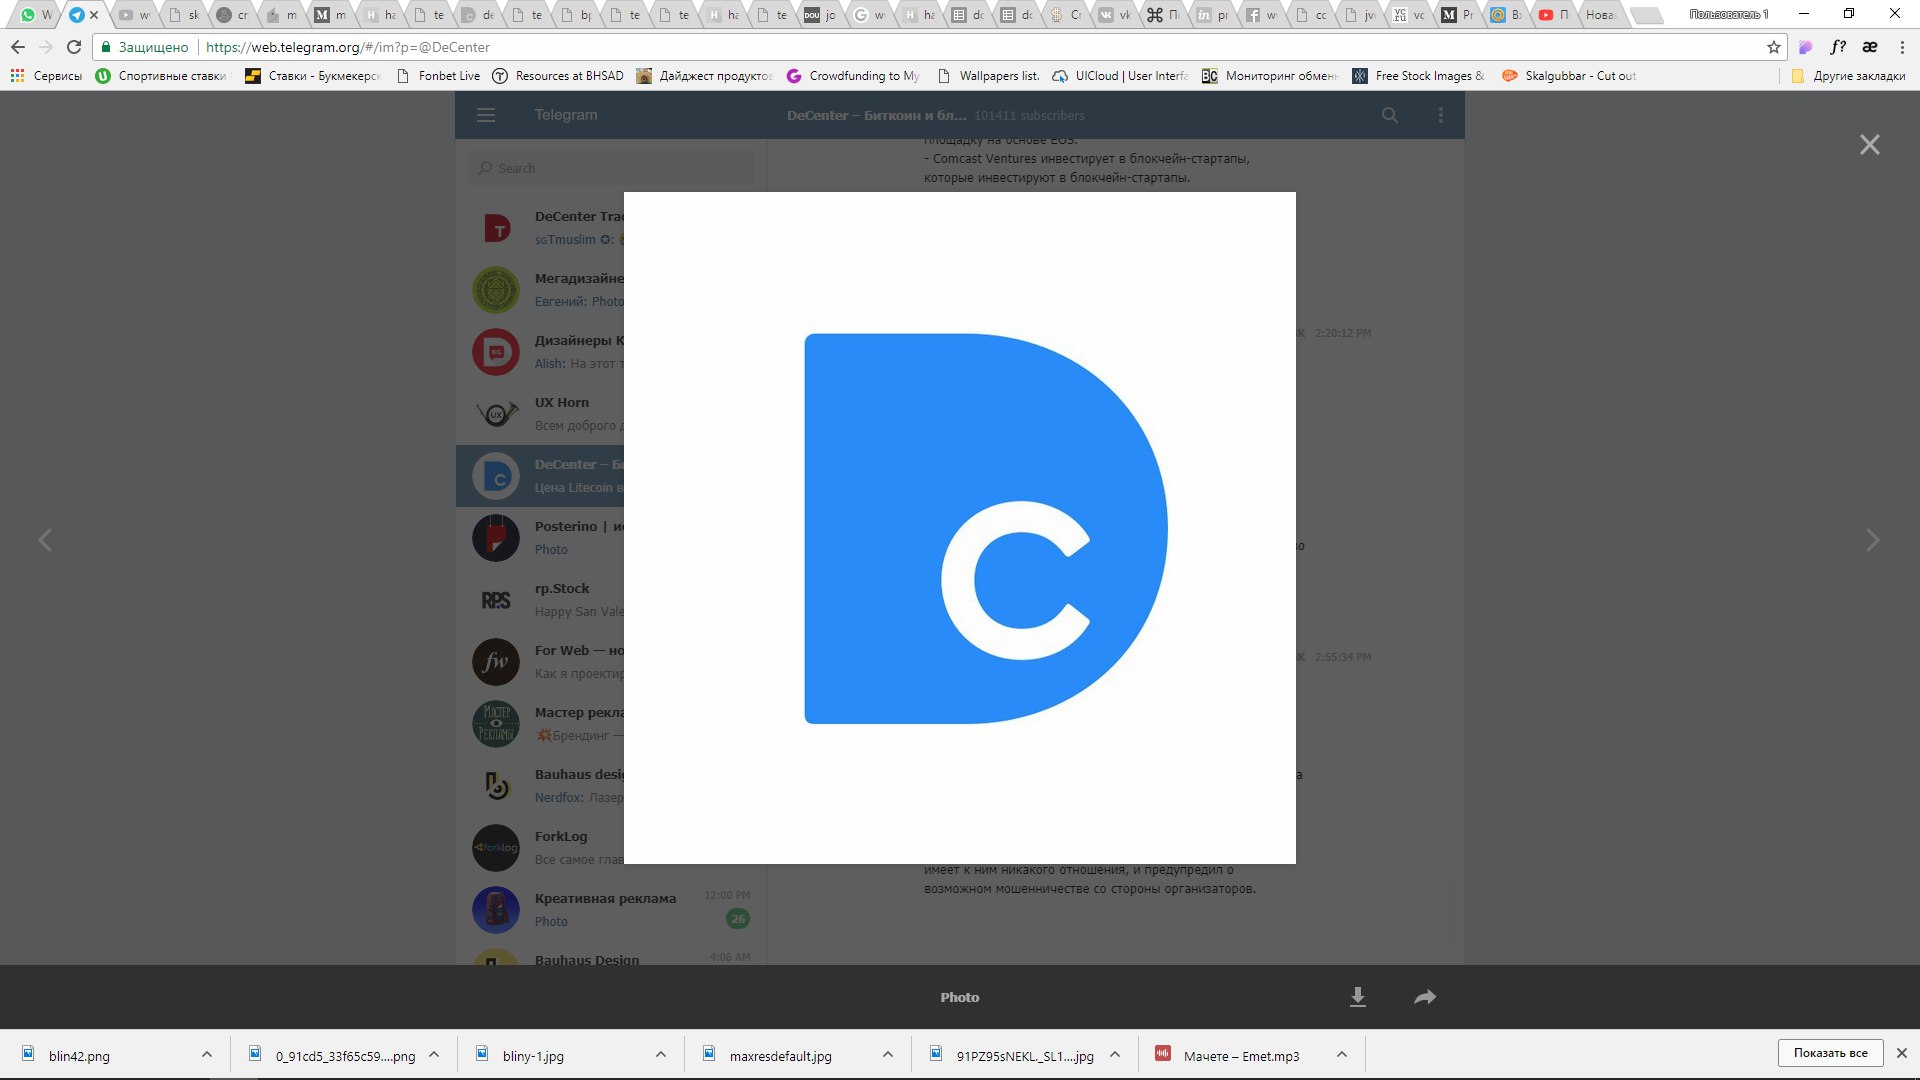Open the Fonbet Live bookmark

[x=438, y=76]
